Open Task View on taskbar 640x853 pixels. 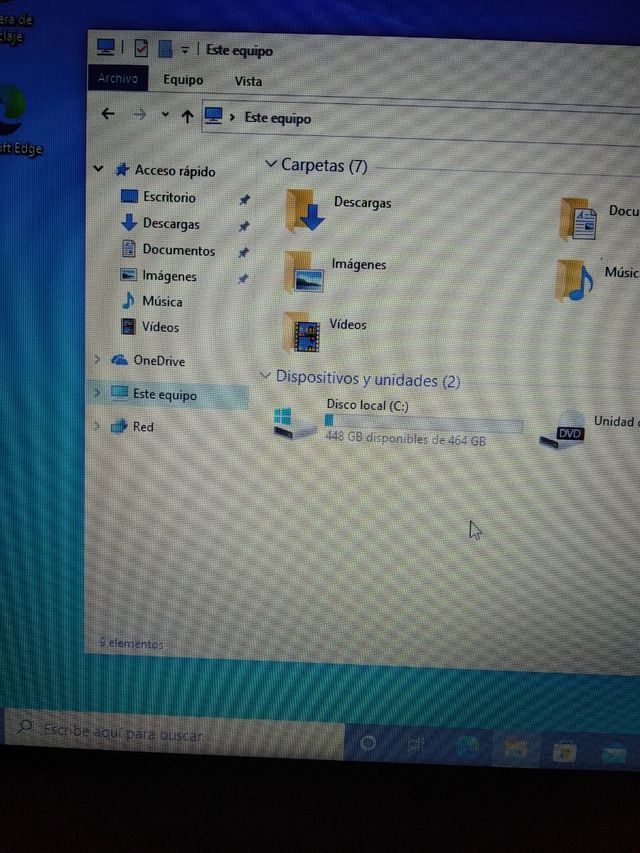point(416,744)
